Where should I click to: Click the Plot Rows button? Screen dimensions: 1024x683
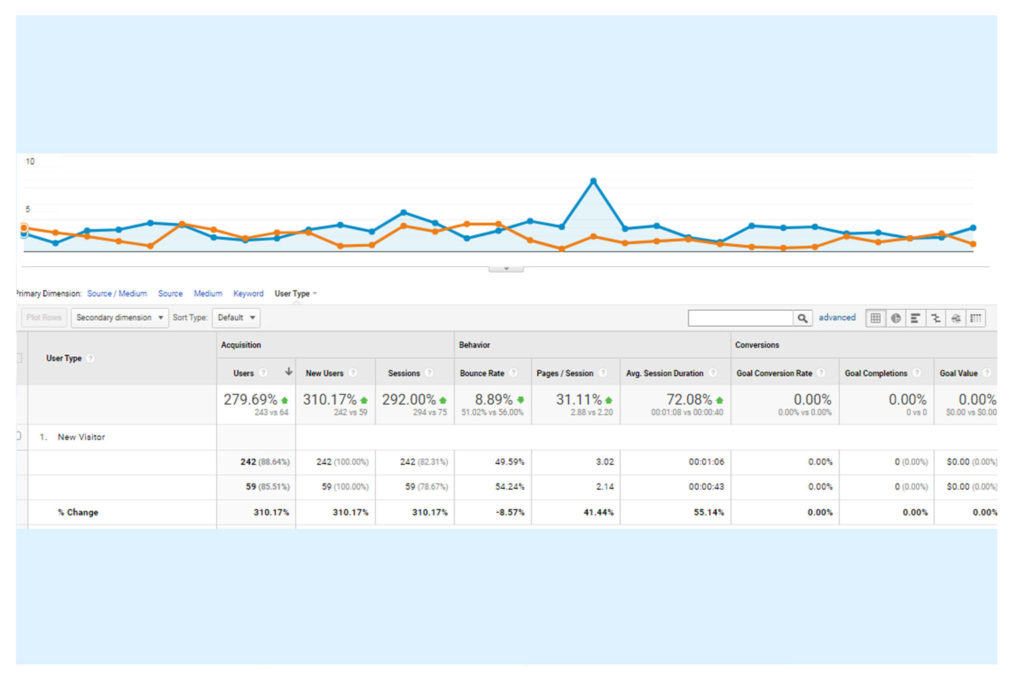coord(44,318)
